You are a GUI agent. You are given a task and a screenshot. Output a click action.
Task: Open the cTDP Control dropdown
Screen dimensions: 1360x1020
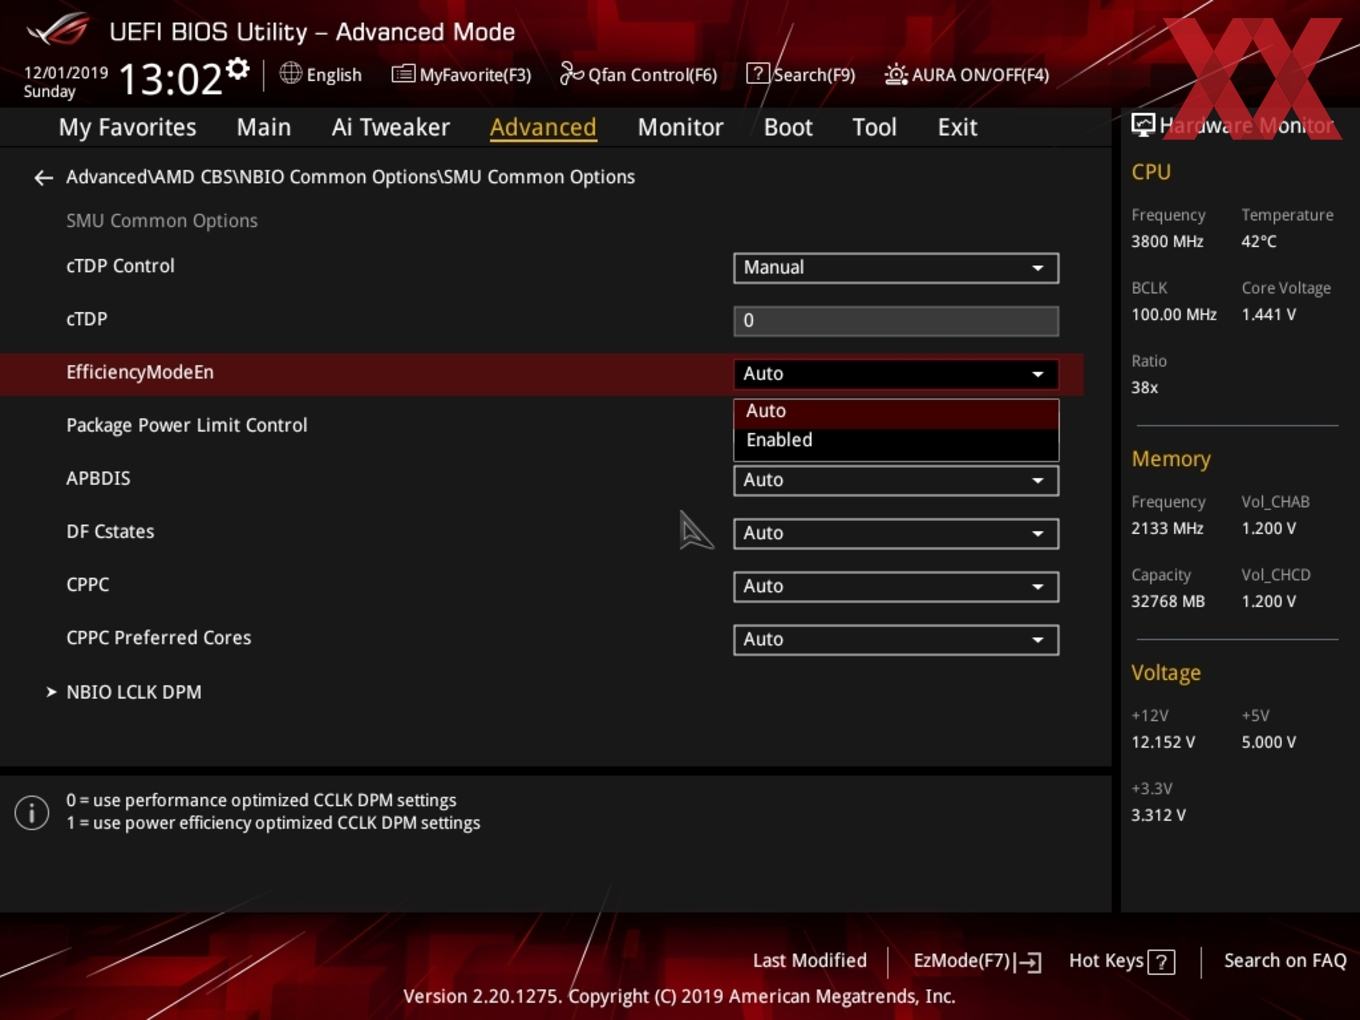point(896,268)
